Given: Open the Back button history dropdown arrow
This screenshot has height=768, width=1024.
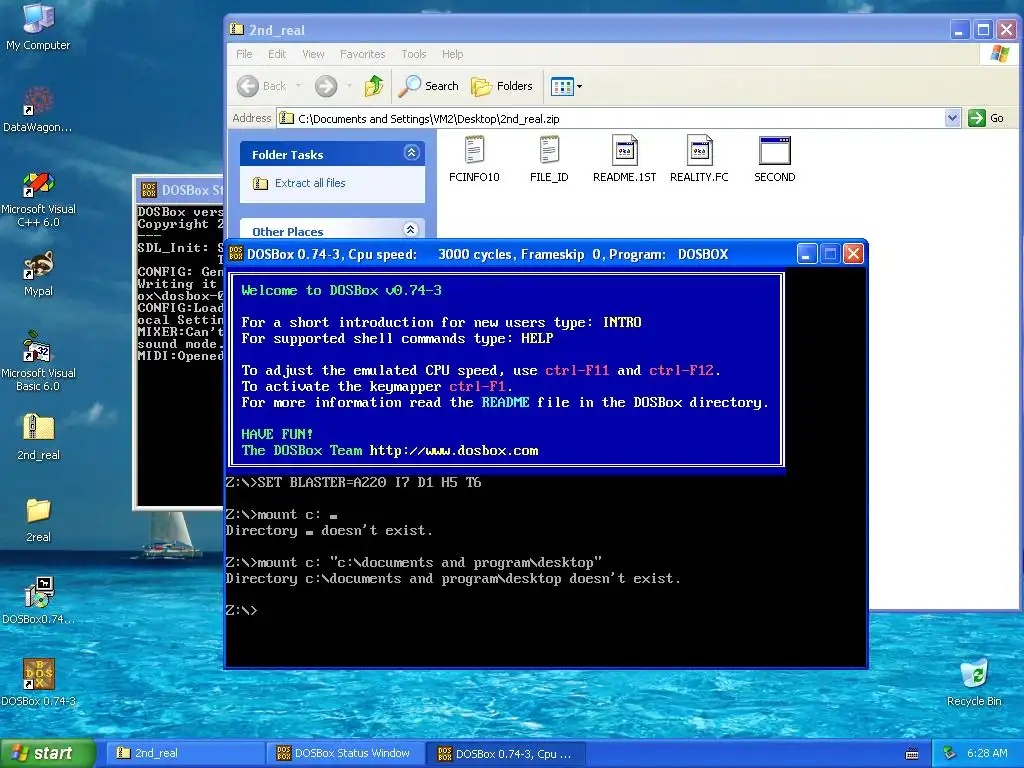Looking at the screenshot, I should [298, 86].
